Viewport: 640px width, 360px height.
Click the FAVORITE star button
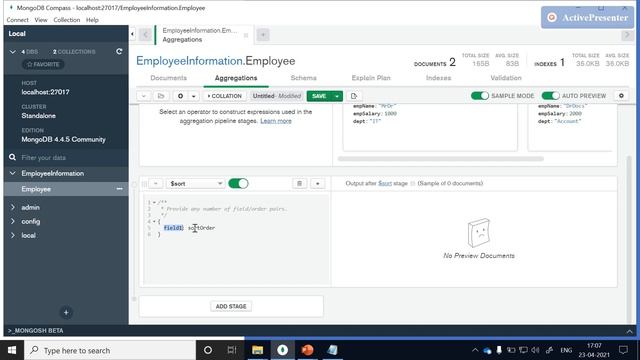(x=43, y=64)
